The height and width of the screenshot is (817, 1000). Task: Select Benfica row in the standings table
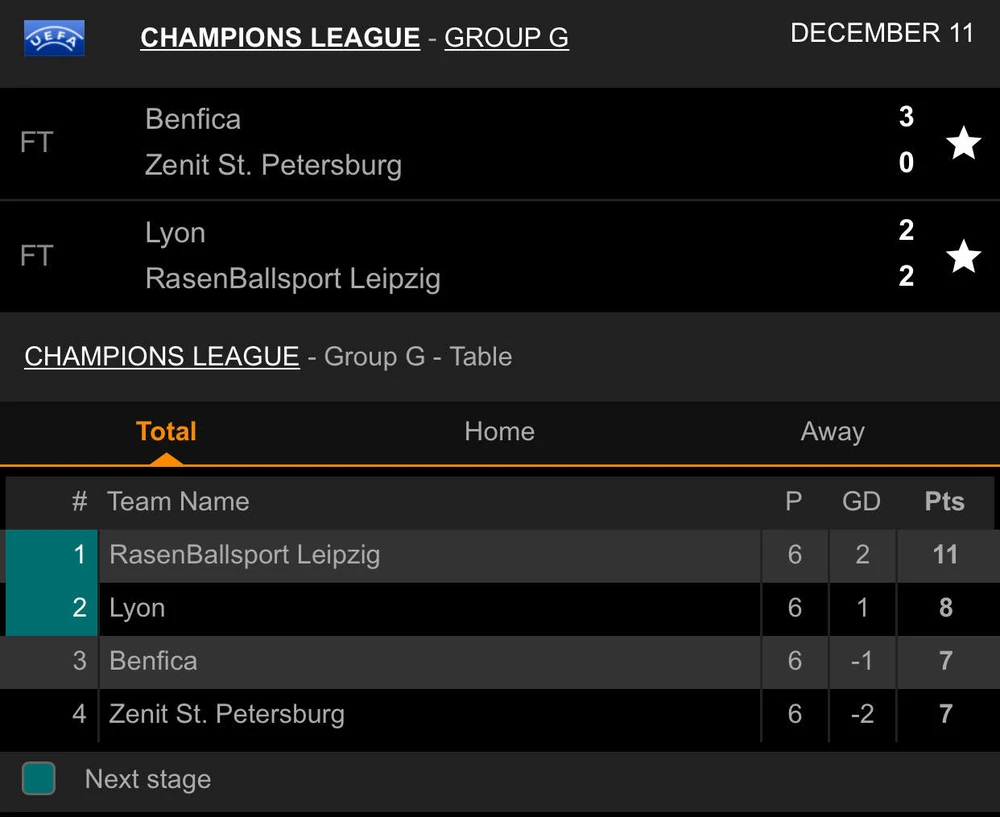click(x=153, y=661)
